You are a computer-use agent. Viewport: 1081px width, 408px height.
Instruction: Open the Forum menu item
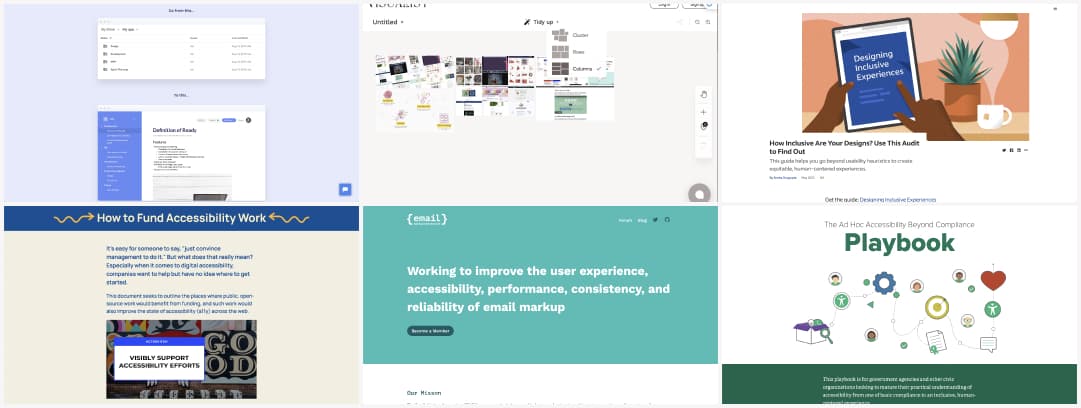(625, 220)
